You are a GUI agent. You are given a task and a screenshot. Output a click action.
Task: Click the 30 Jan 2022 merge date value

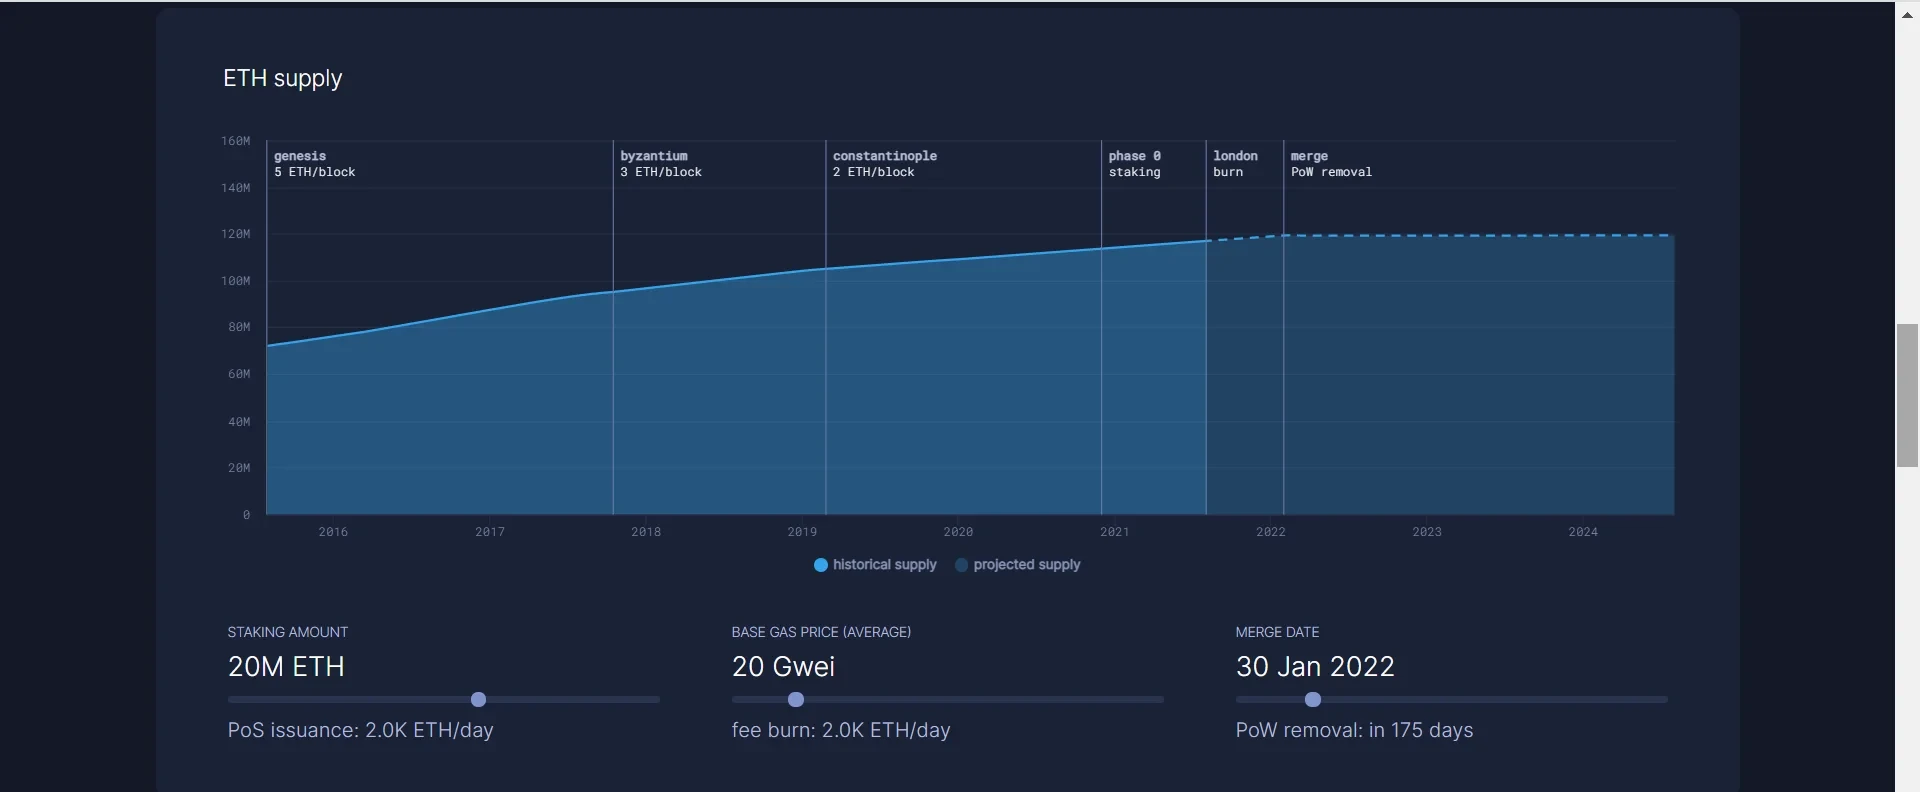tap(1314, 667)
